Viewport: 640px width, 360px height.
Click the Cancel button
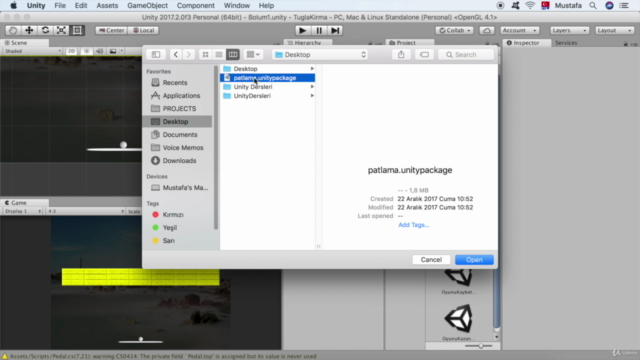pos(431,260)
